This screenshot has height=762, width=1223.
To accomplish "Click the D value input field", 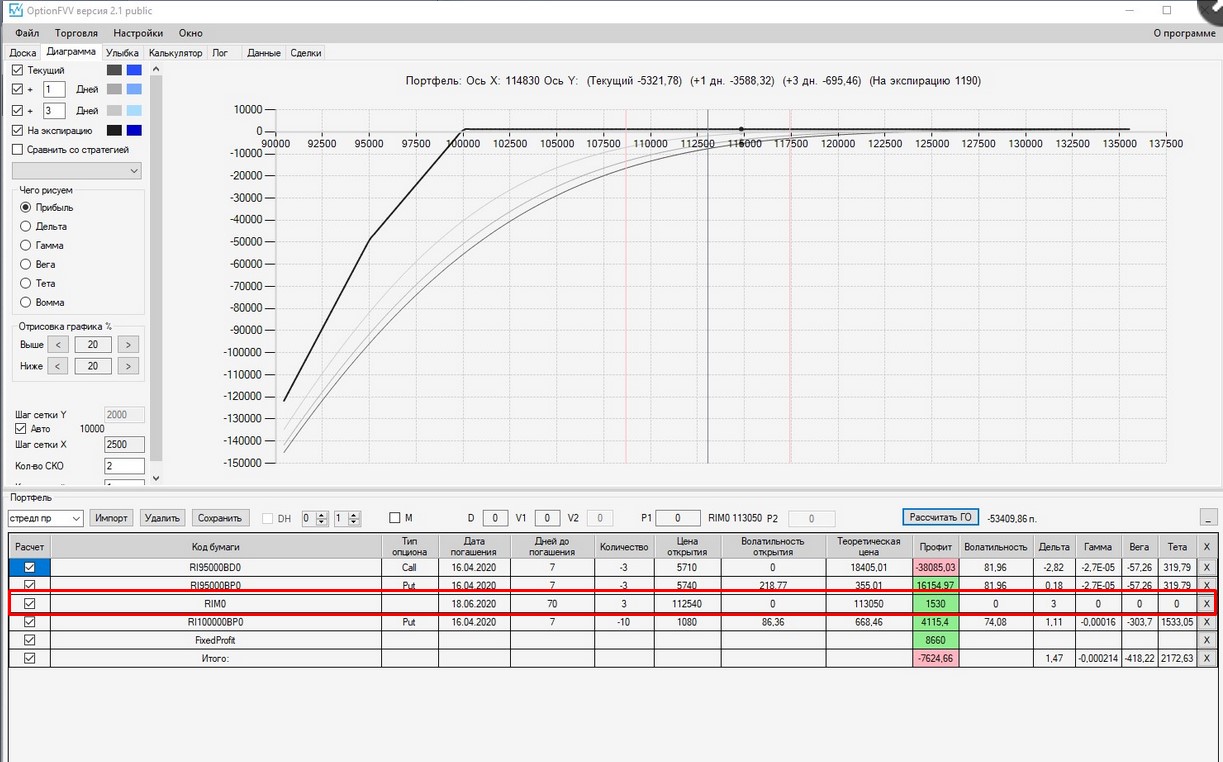I will [495, 518].
